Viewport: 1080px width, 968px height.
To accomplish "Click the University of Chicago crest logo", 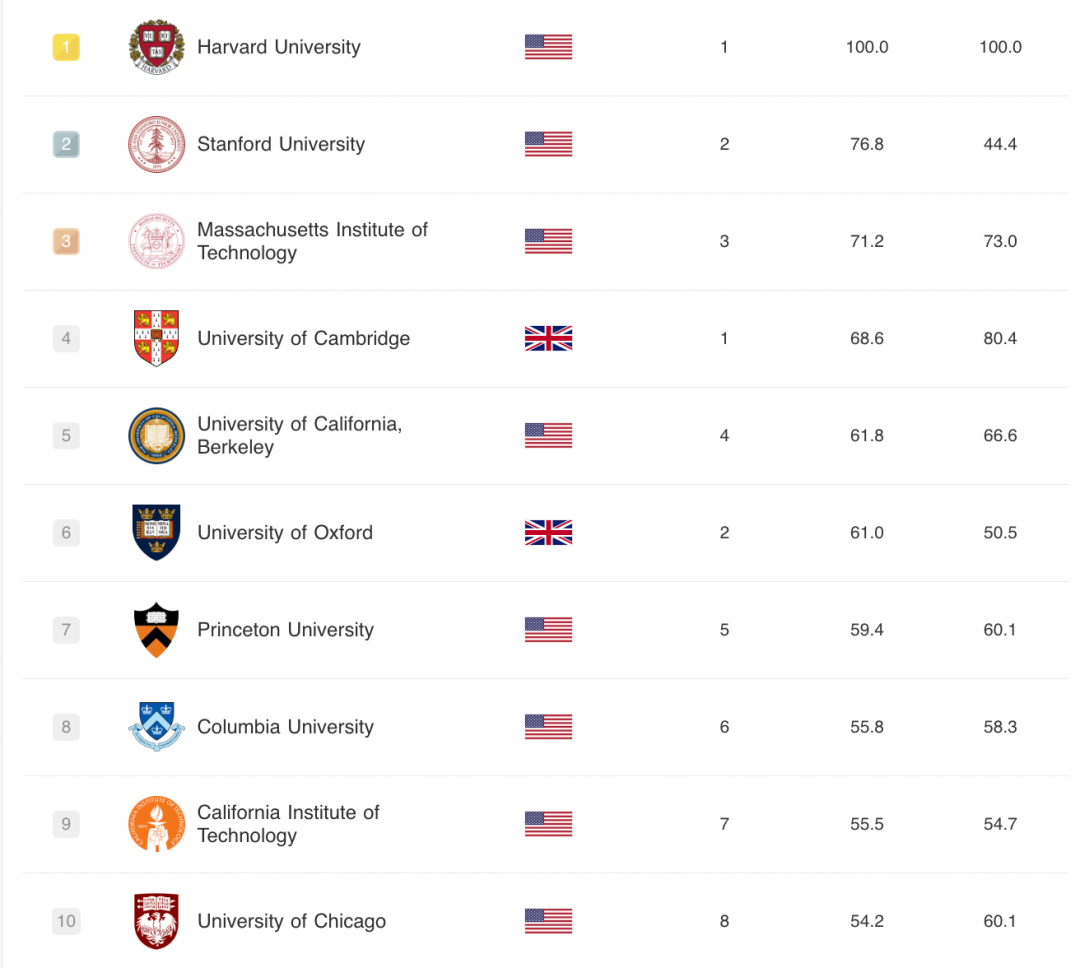I will pos(157,920).
